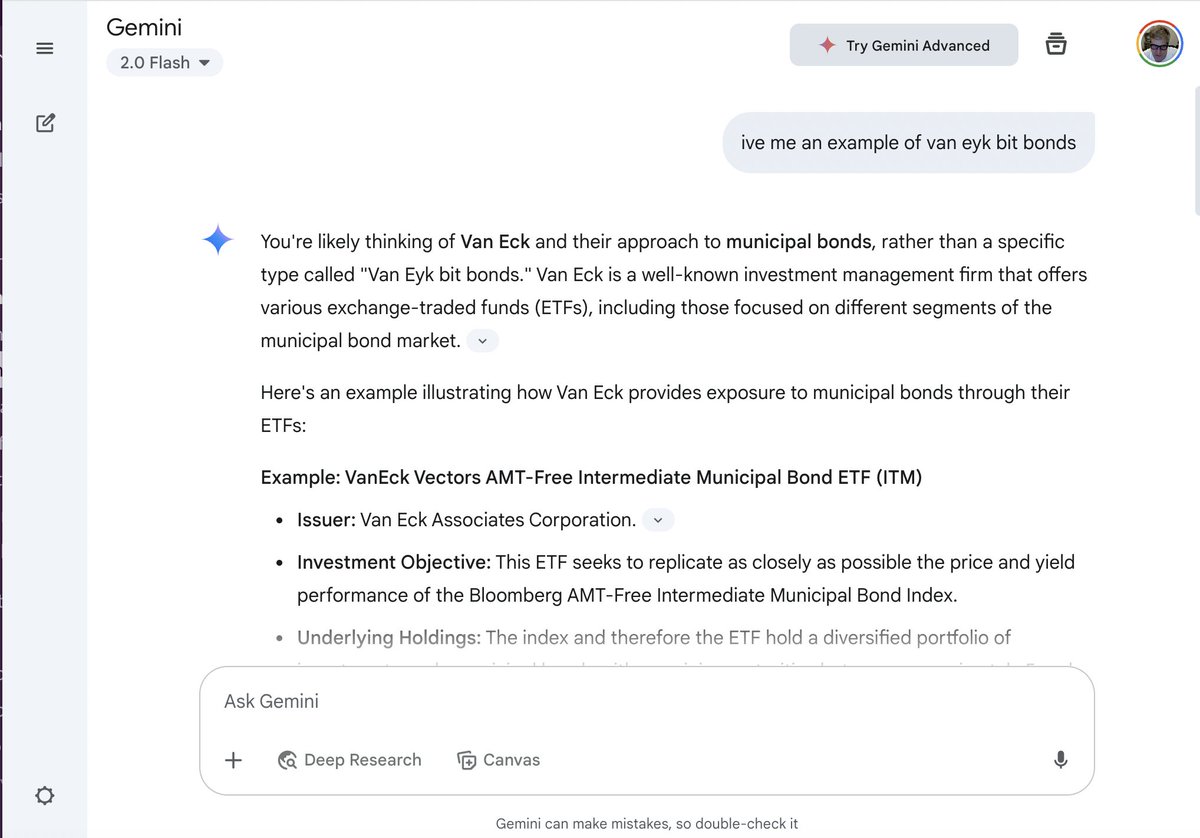Click the VanEck Vectors AMT-Free ETF example heading

tap(591, 477)
